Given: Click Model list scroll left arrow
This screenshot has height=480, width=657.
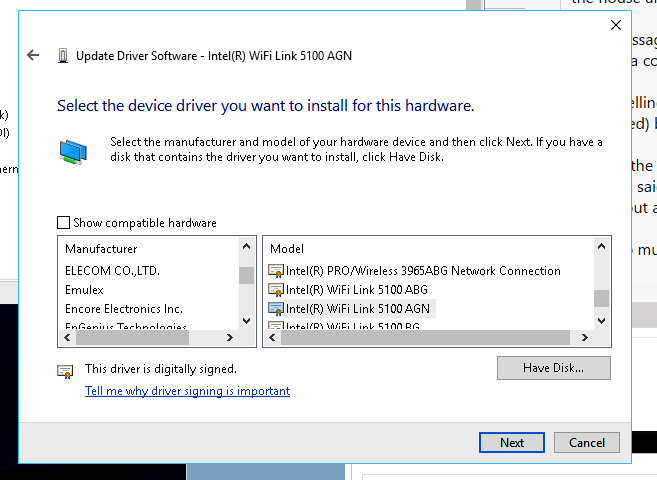Looking at the screenshot, I should pos(272,337).
